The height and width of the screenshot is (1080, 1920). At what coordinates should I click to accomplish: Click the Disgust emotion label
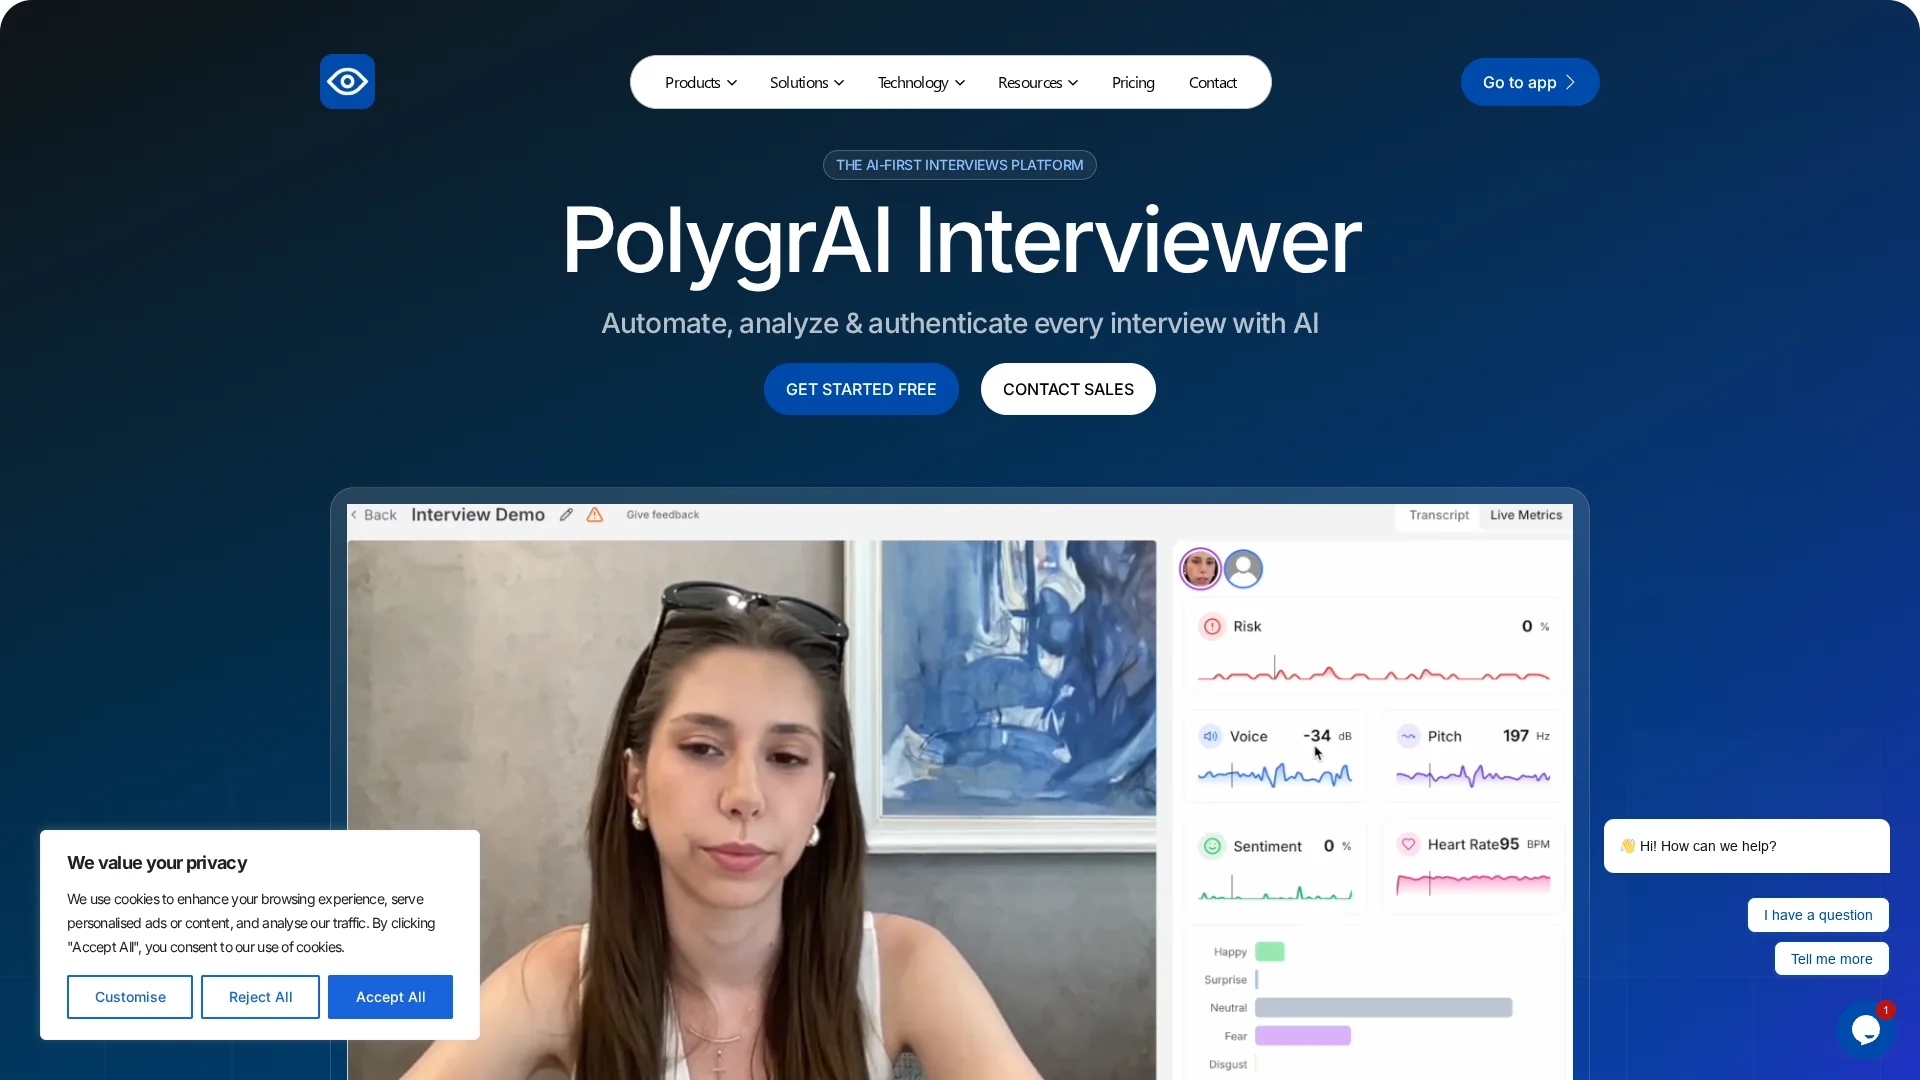point(1228,1065)
